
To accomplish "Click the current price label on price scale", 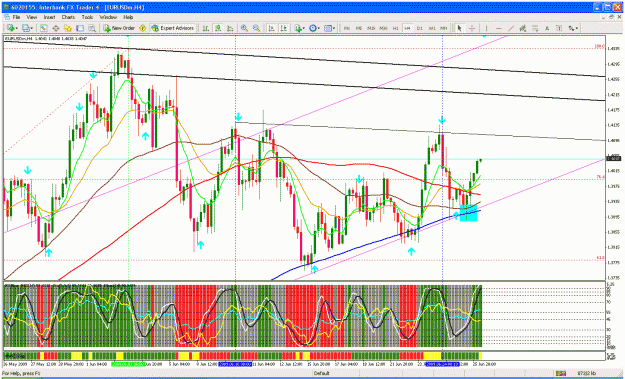I will click(x=613, y=159).
